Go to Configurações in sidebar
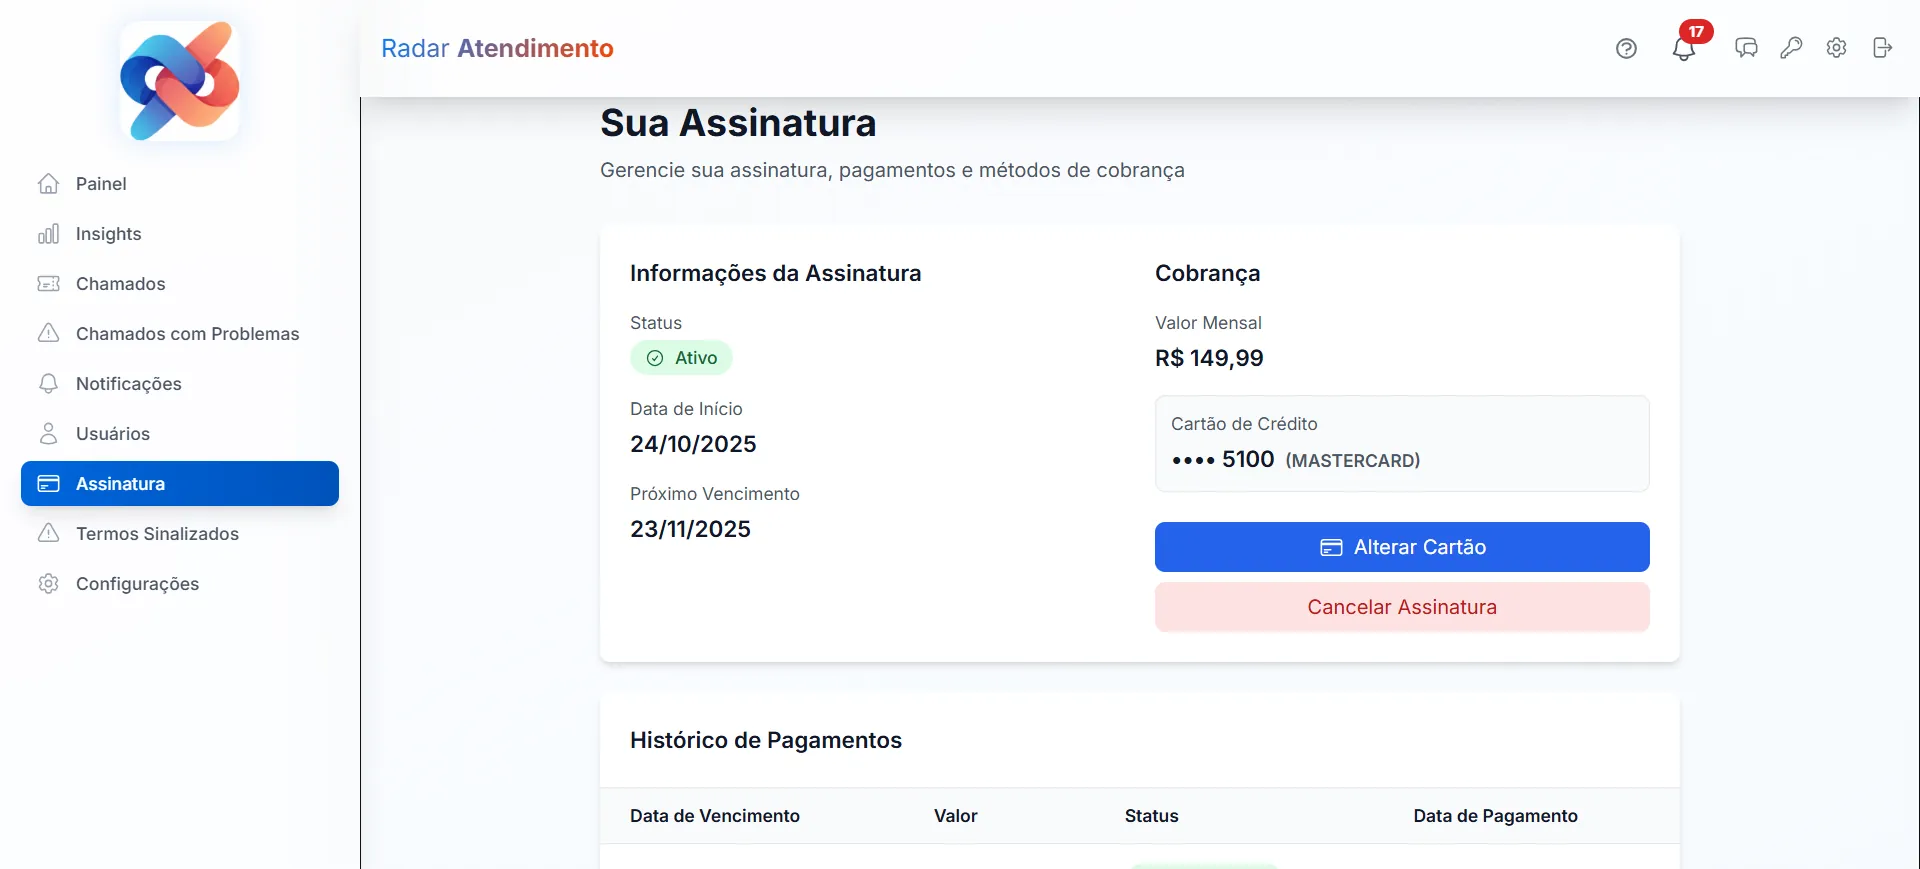This screenshot has width=1920, height=869. (137, 584)
